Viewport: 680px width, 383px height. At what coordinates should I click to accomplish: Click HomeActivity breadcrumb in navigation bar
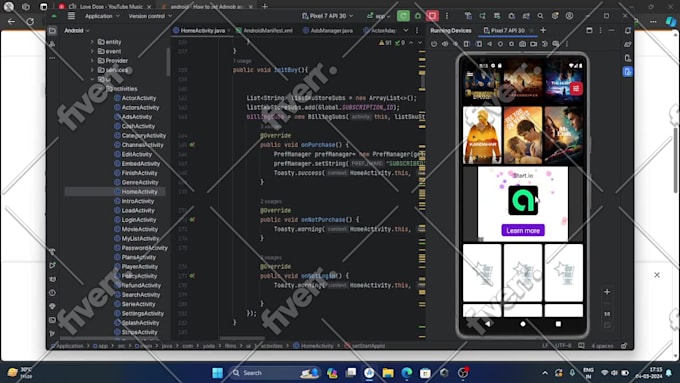[x=314, y=346]
